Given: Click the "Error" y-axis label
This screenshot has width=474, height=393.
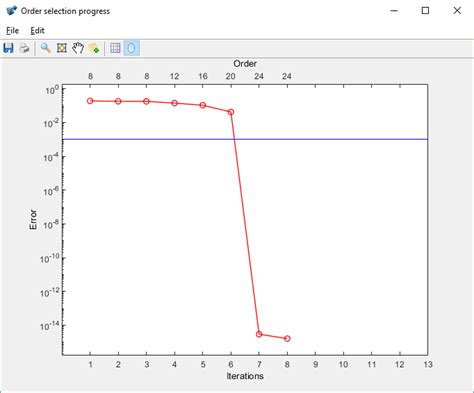Looking at the screenshot, I should pos(33,219).
